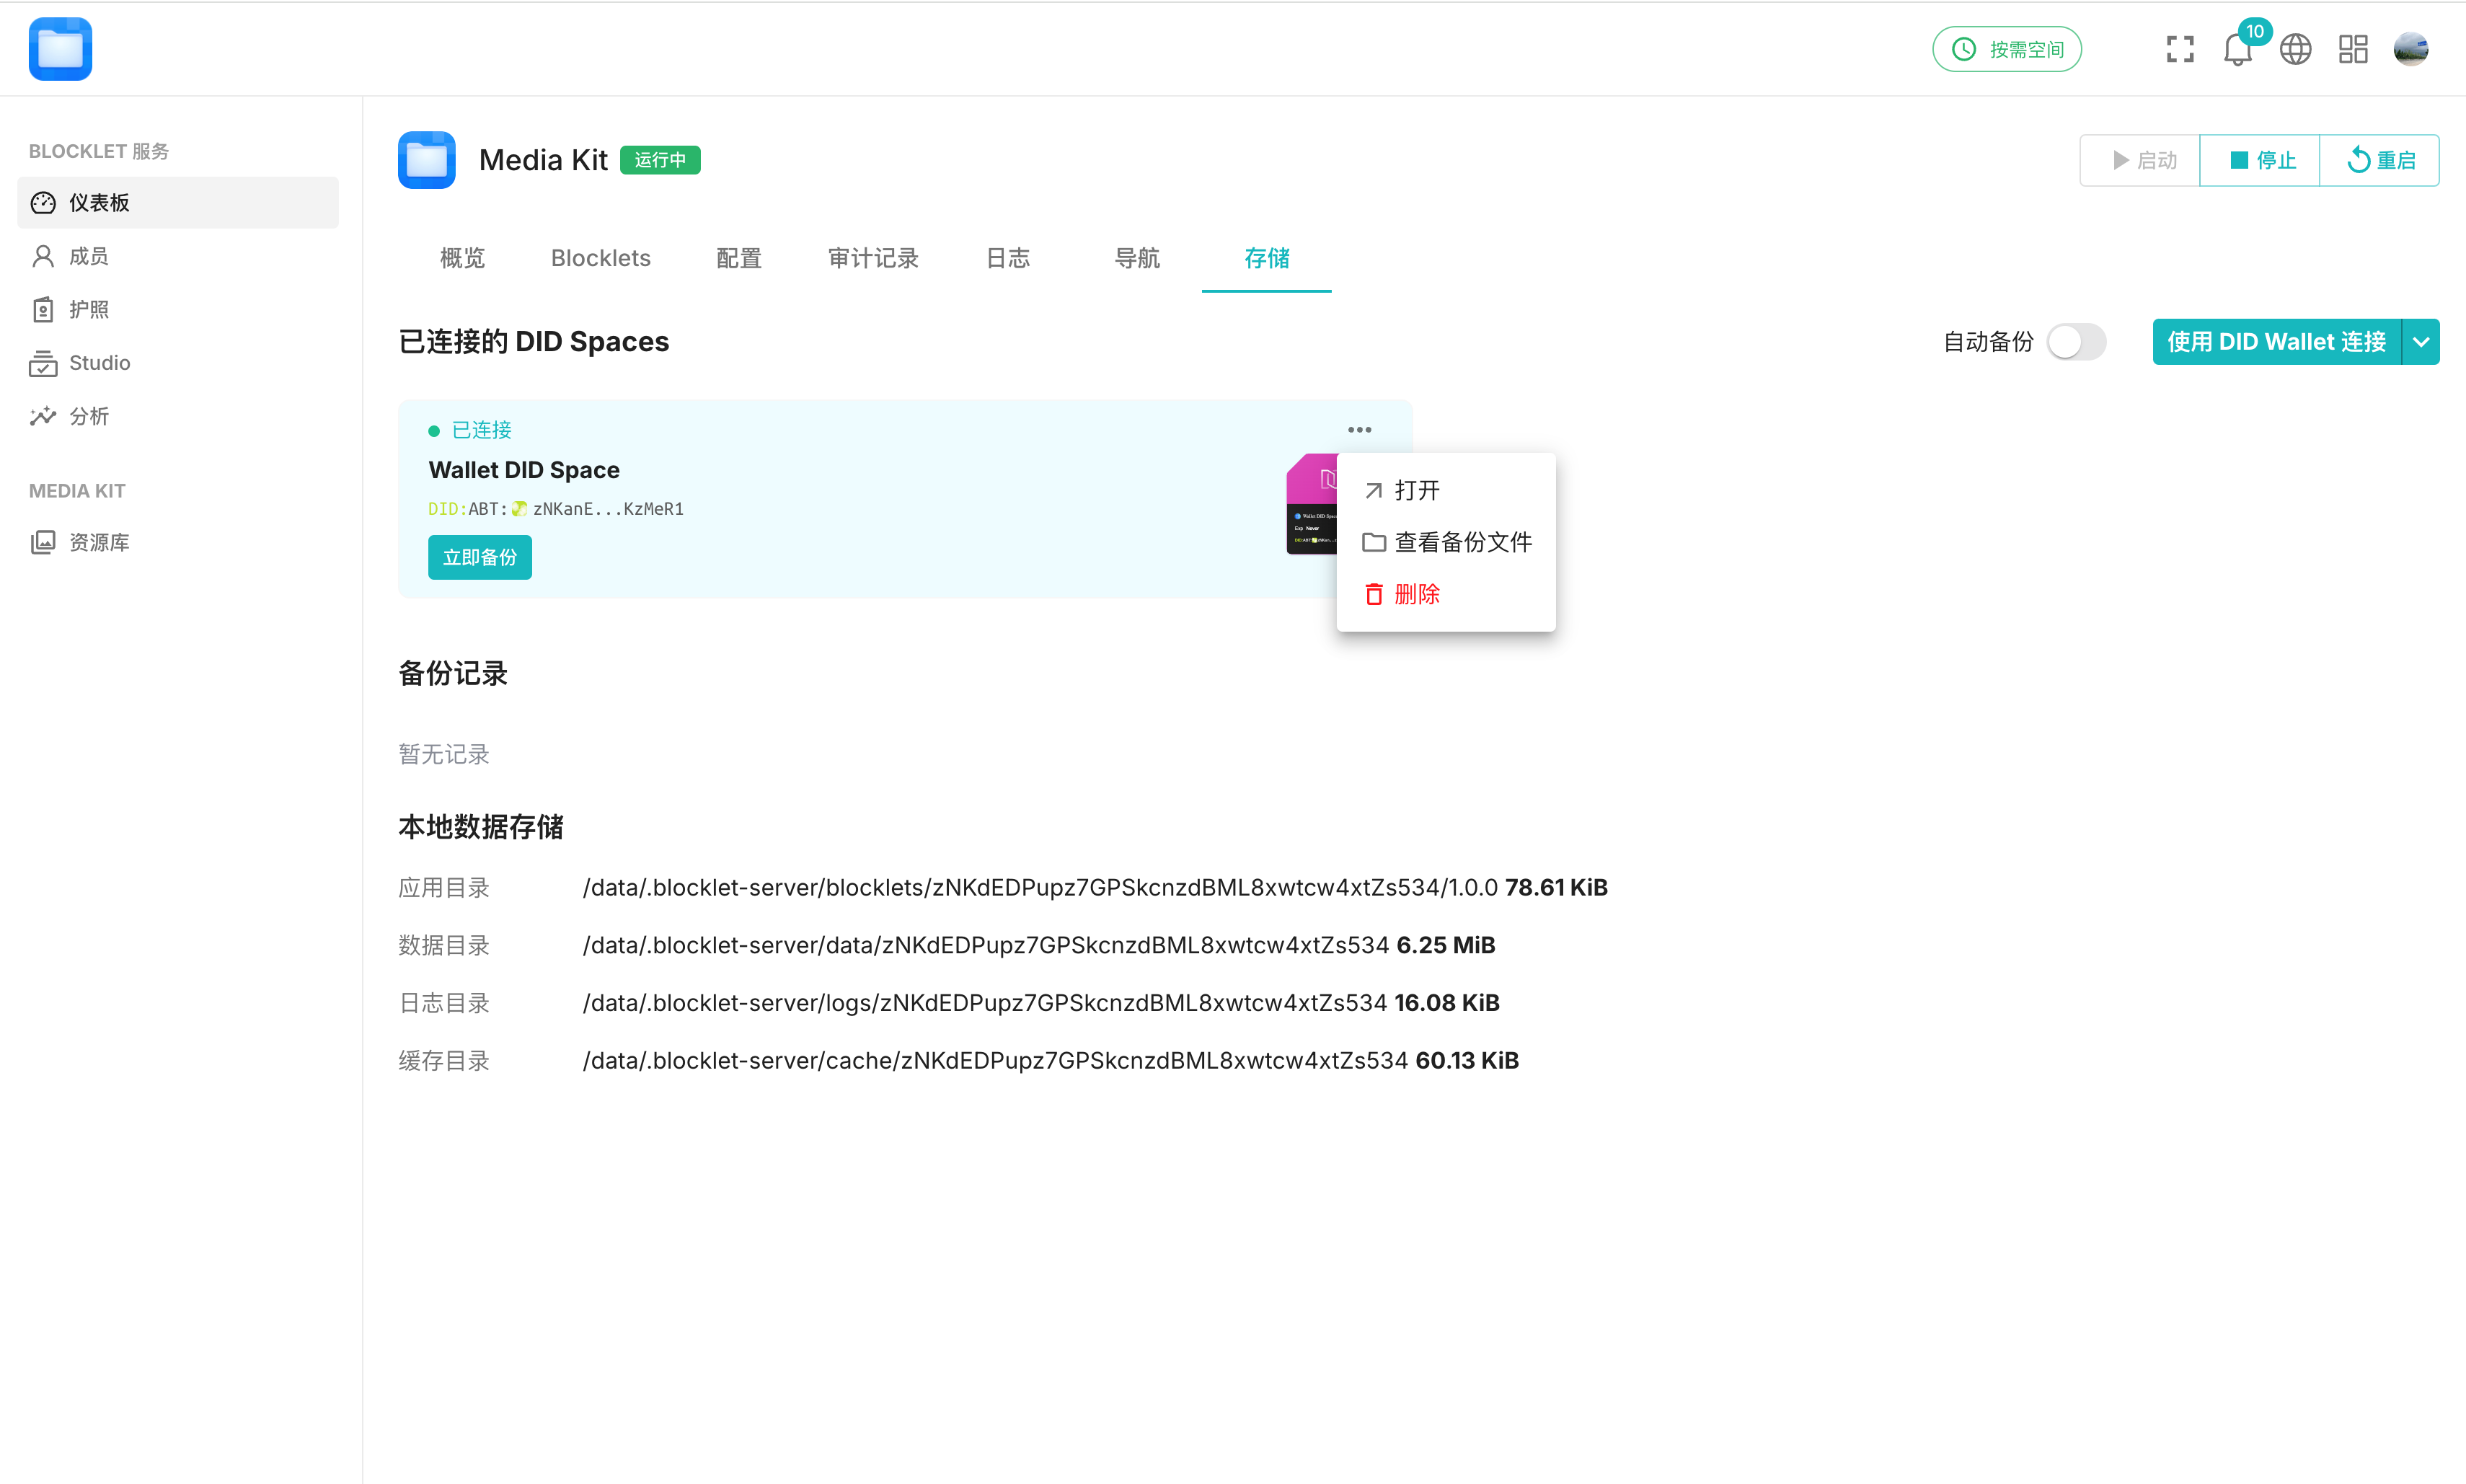Switch to the Blocklets tab

[600, 258]
